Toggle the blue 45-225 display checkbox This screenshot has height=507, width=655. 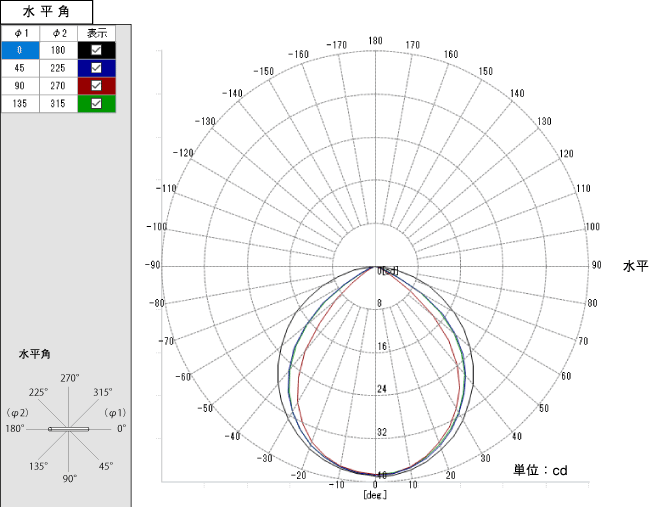[96, 68]
